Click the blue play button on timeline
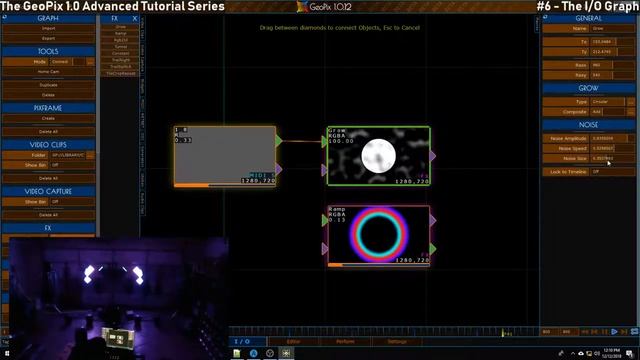This screenshot has height=360, width=640. click(614, 332)
